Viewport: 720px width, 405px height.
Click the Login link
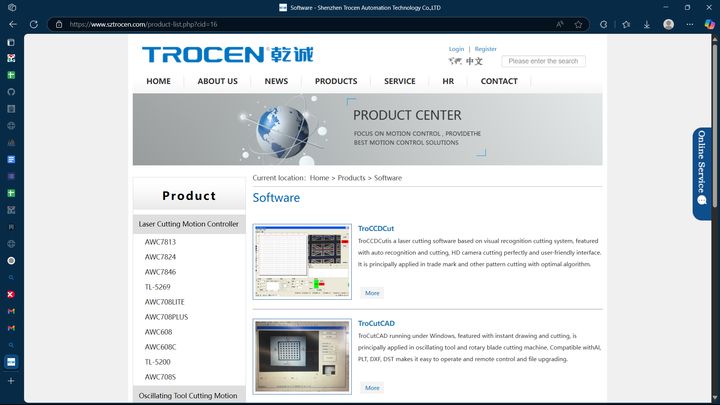point(456,49)
